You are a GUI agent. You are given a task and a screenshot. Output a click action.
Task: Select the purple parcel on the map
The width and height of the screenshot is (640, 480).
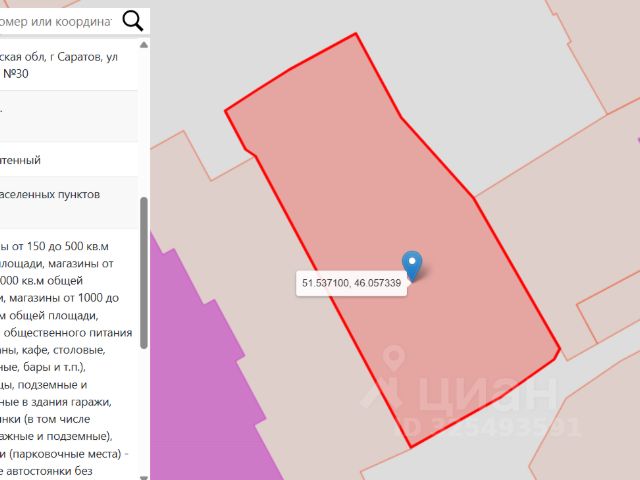(204, 388)
